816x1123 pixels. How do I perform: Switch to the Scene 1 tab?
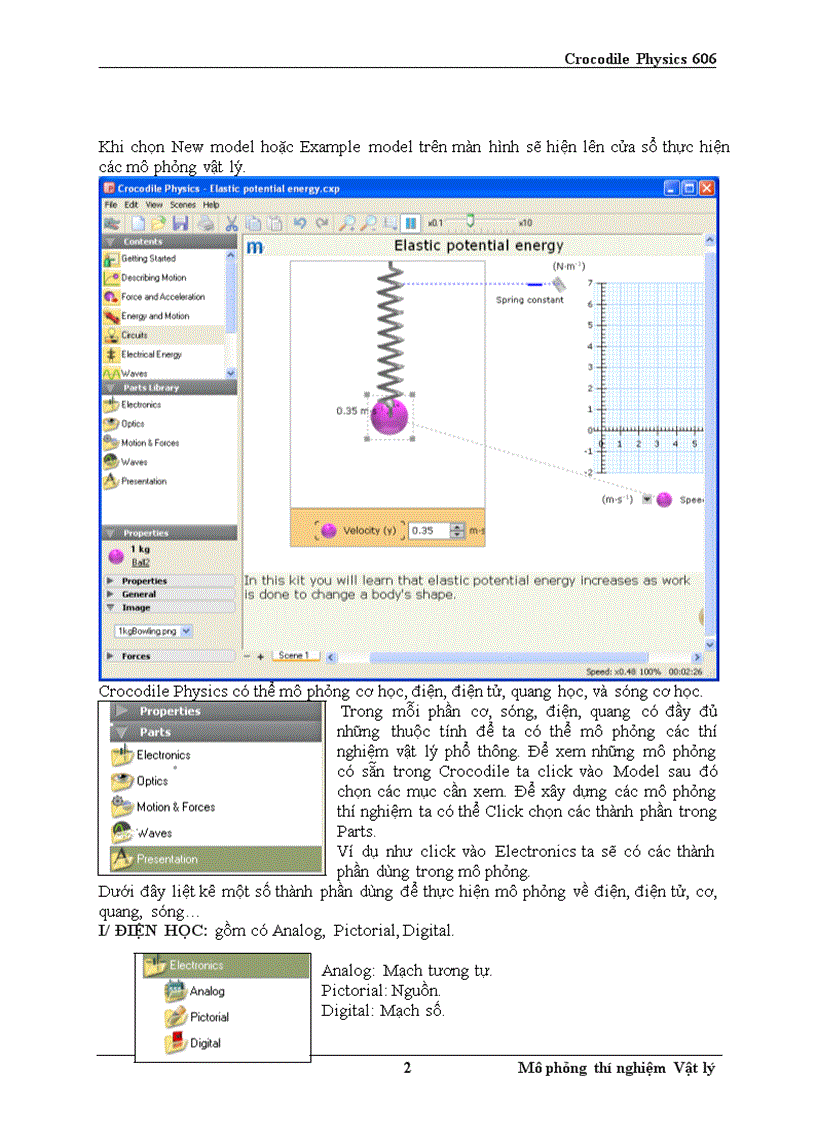pos(294,655)
